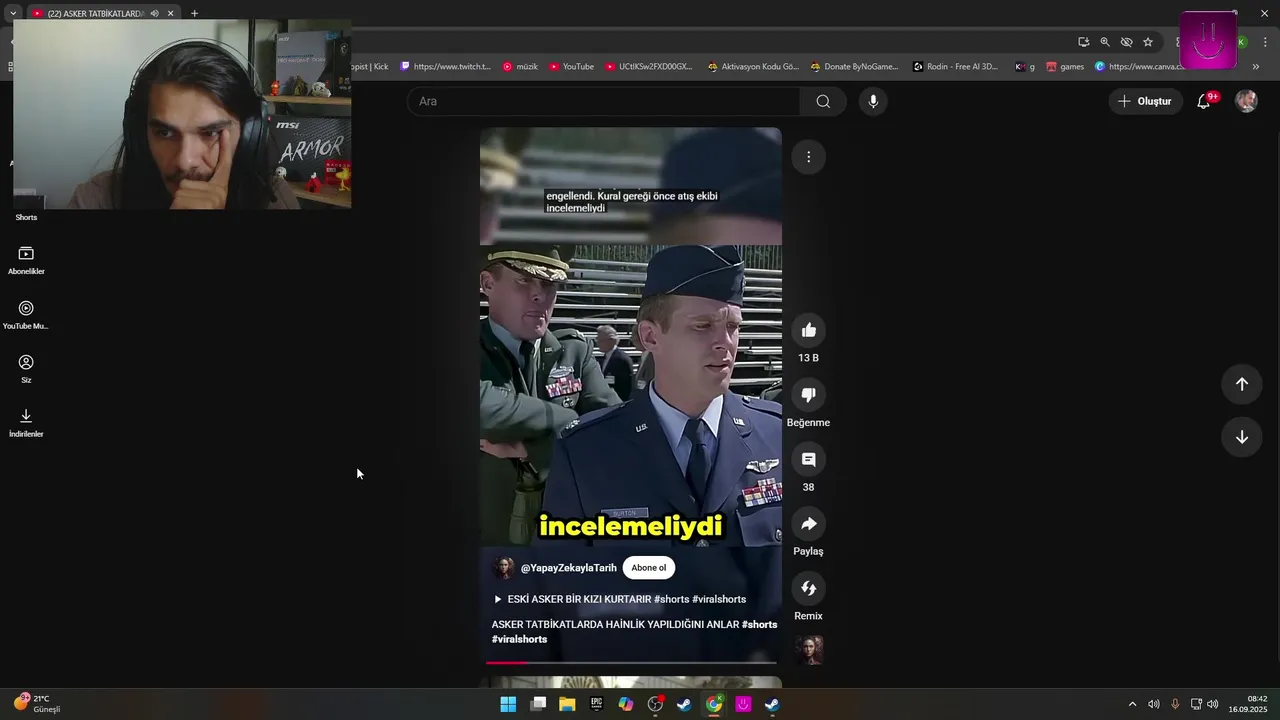
Task: Open Copilot from the taskbar
Action: (x=626, y=704)
